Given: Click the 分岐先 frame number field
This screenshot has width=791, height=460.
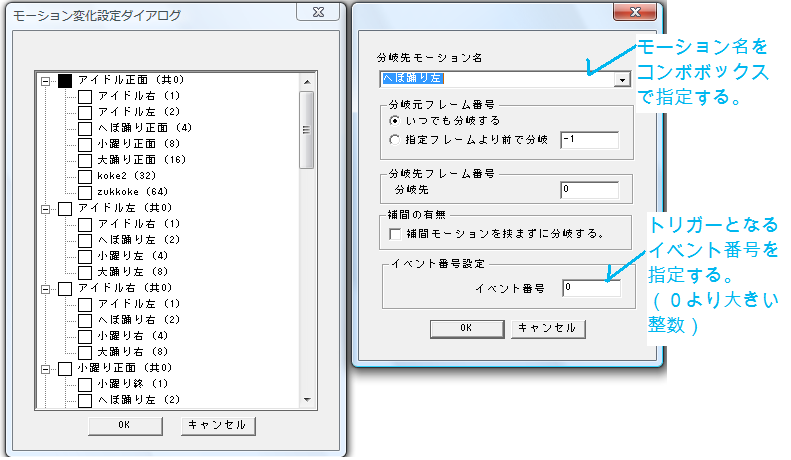Looking at the screenshot, I should tap(590, 188).
